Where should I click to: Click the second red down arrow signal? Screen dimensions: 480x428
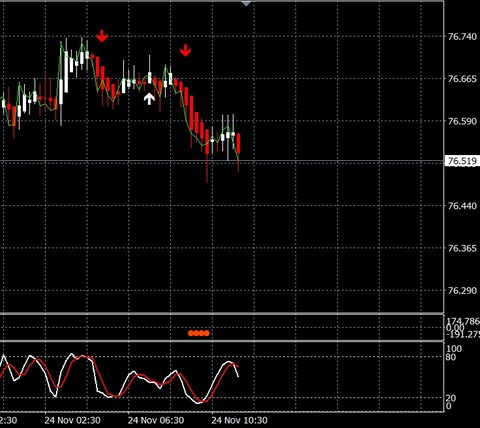[x=185, y=51]
